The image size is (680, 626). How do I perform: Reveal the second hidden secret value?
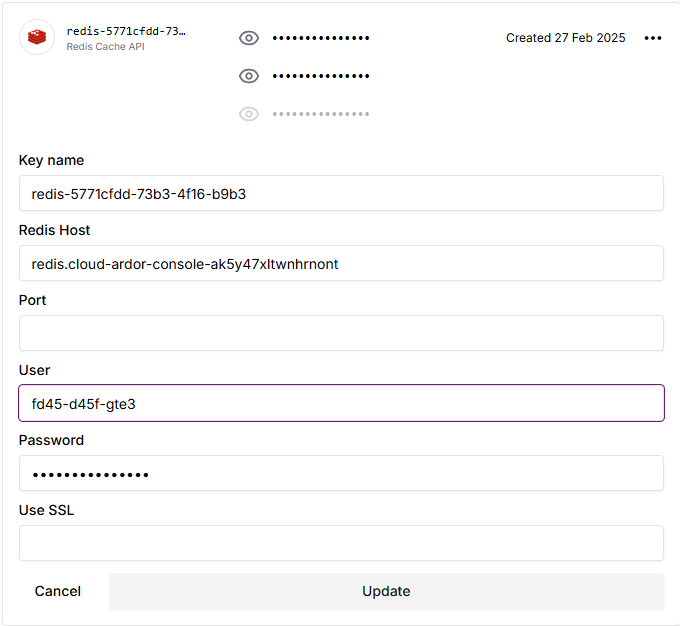[249, 76]
